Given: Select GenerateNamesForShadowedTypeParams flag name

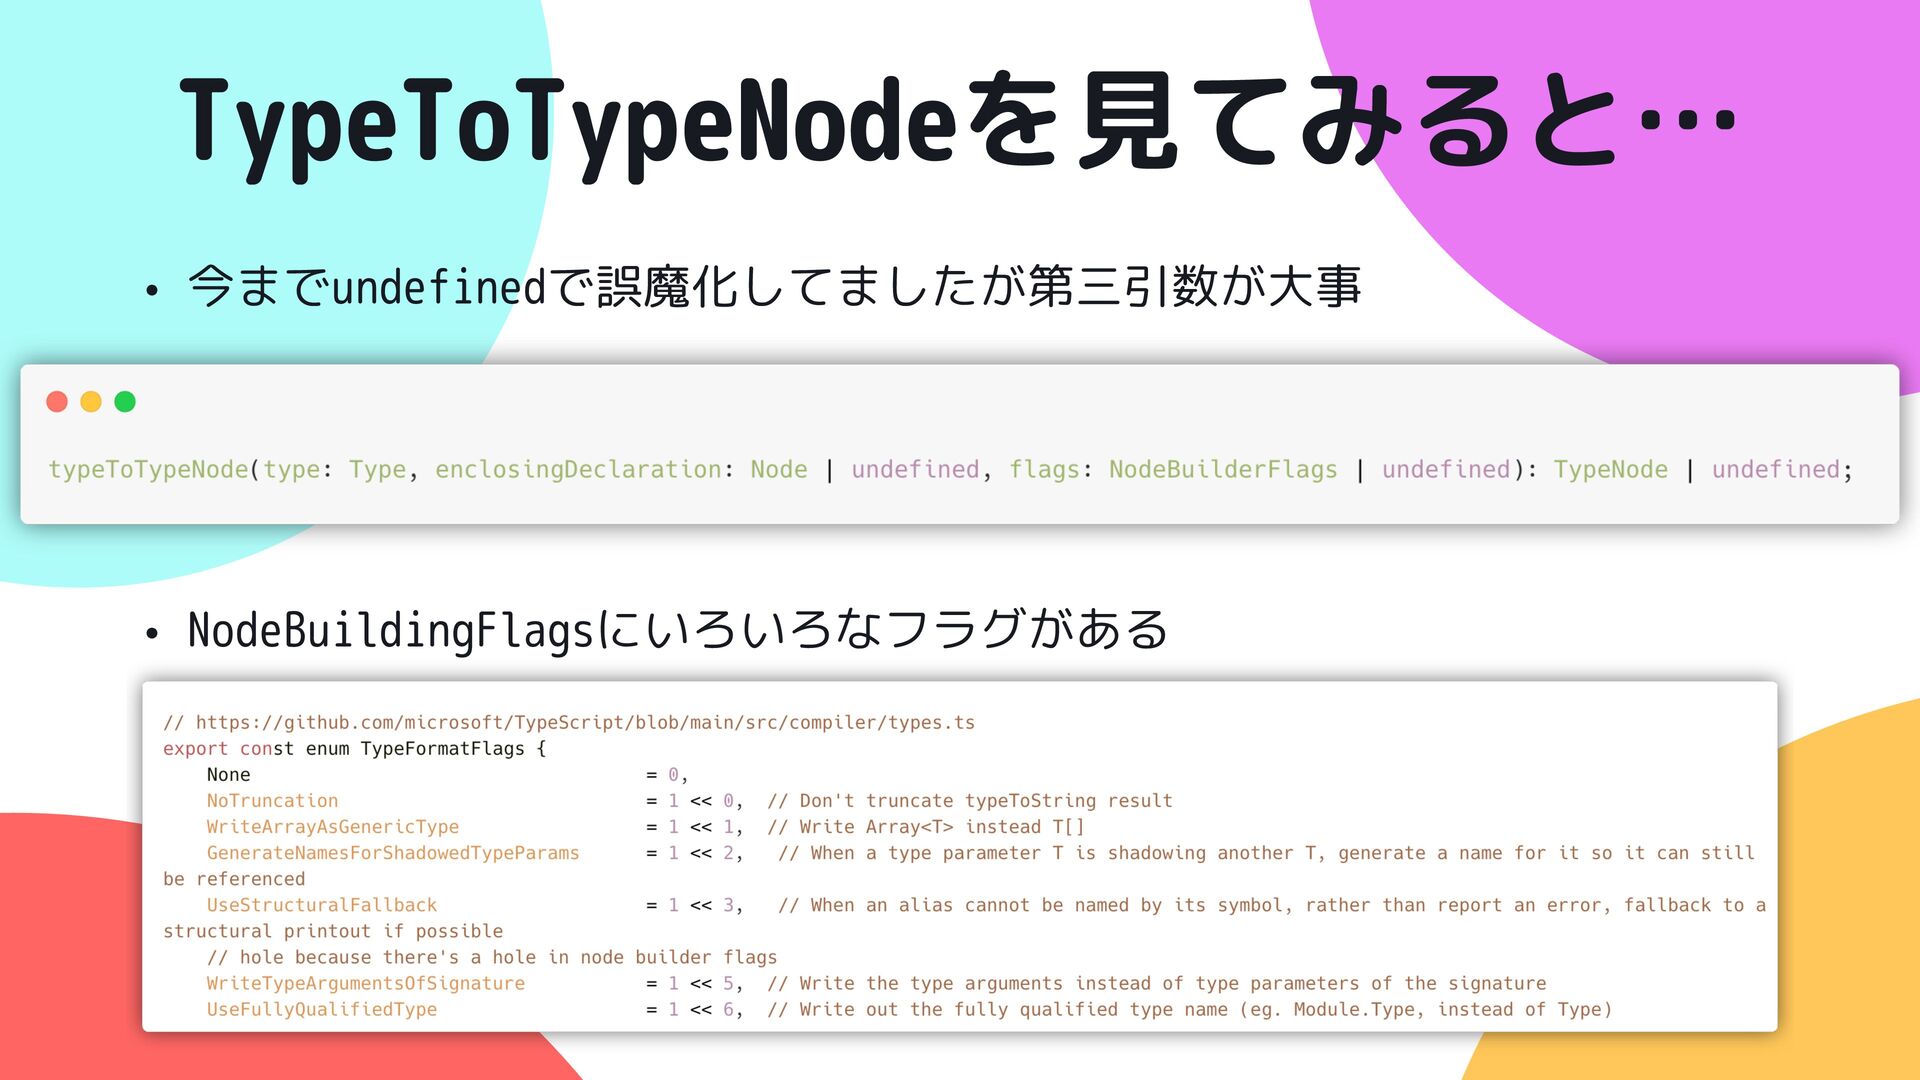Looking at the screenshot, I should click(x=392, y=853).
